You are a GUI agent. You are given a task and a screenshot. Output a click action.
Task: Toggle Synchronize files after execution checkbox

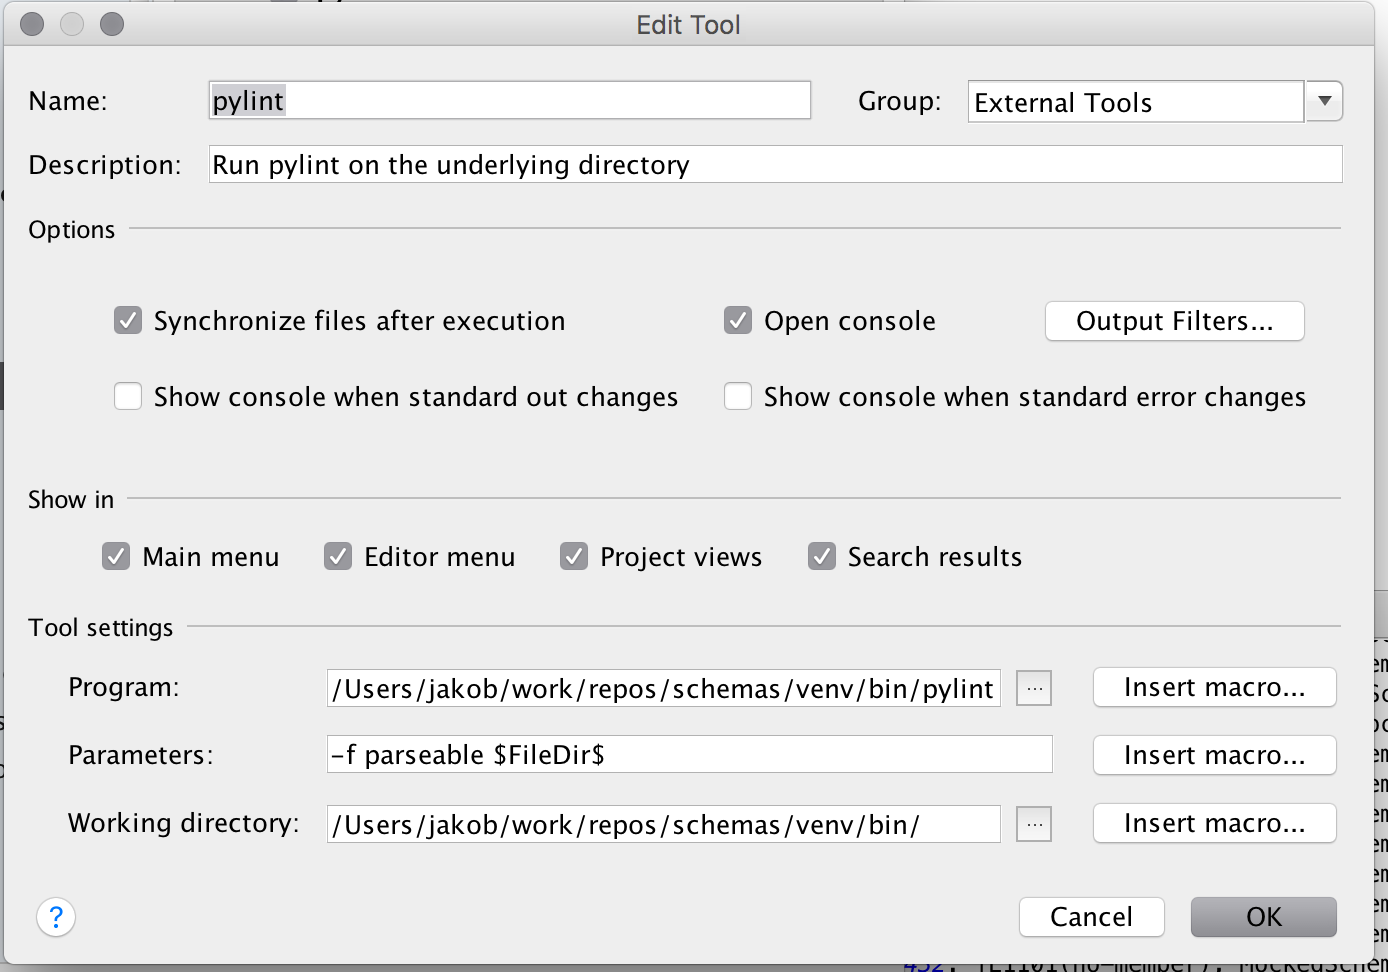click(x=128, y=321)
